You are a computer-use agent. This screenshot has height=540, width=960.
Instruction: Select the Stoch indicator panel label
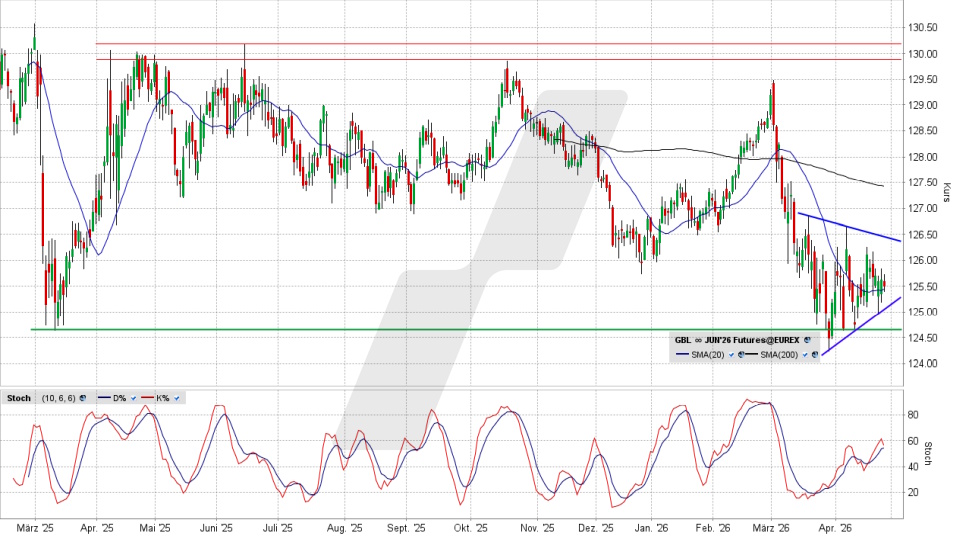click(19, 398)
